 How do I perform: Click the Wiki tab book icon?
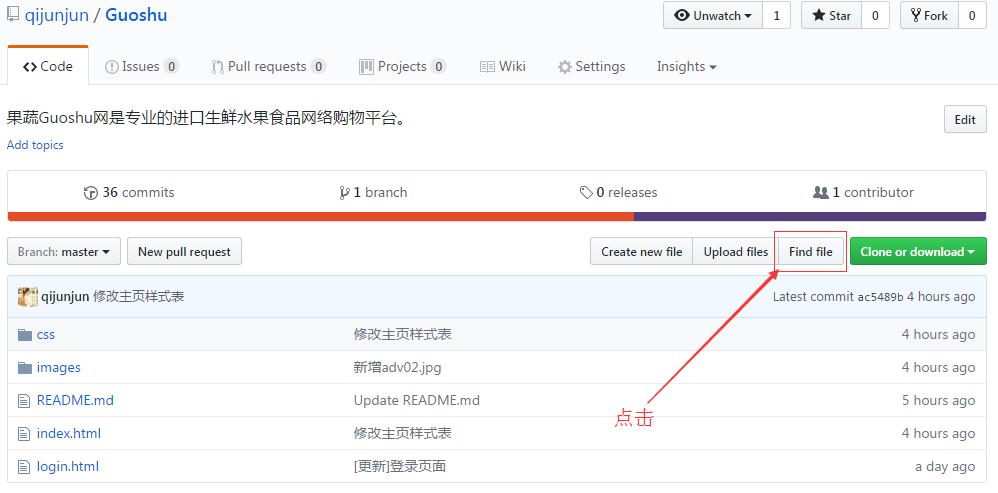click(487, 67)
